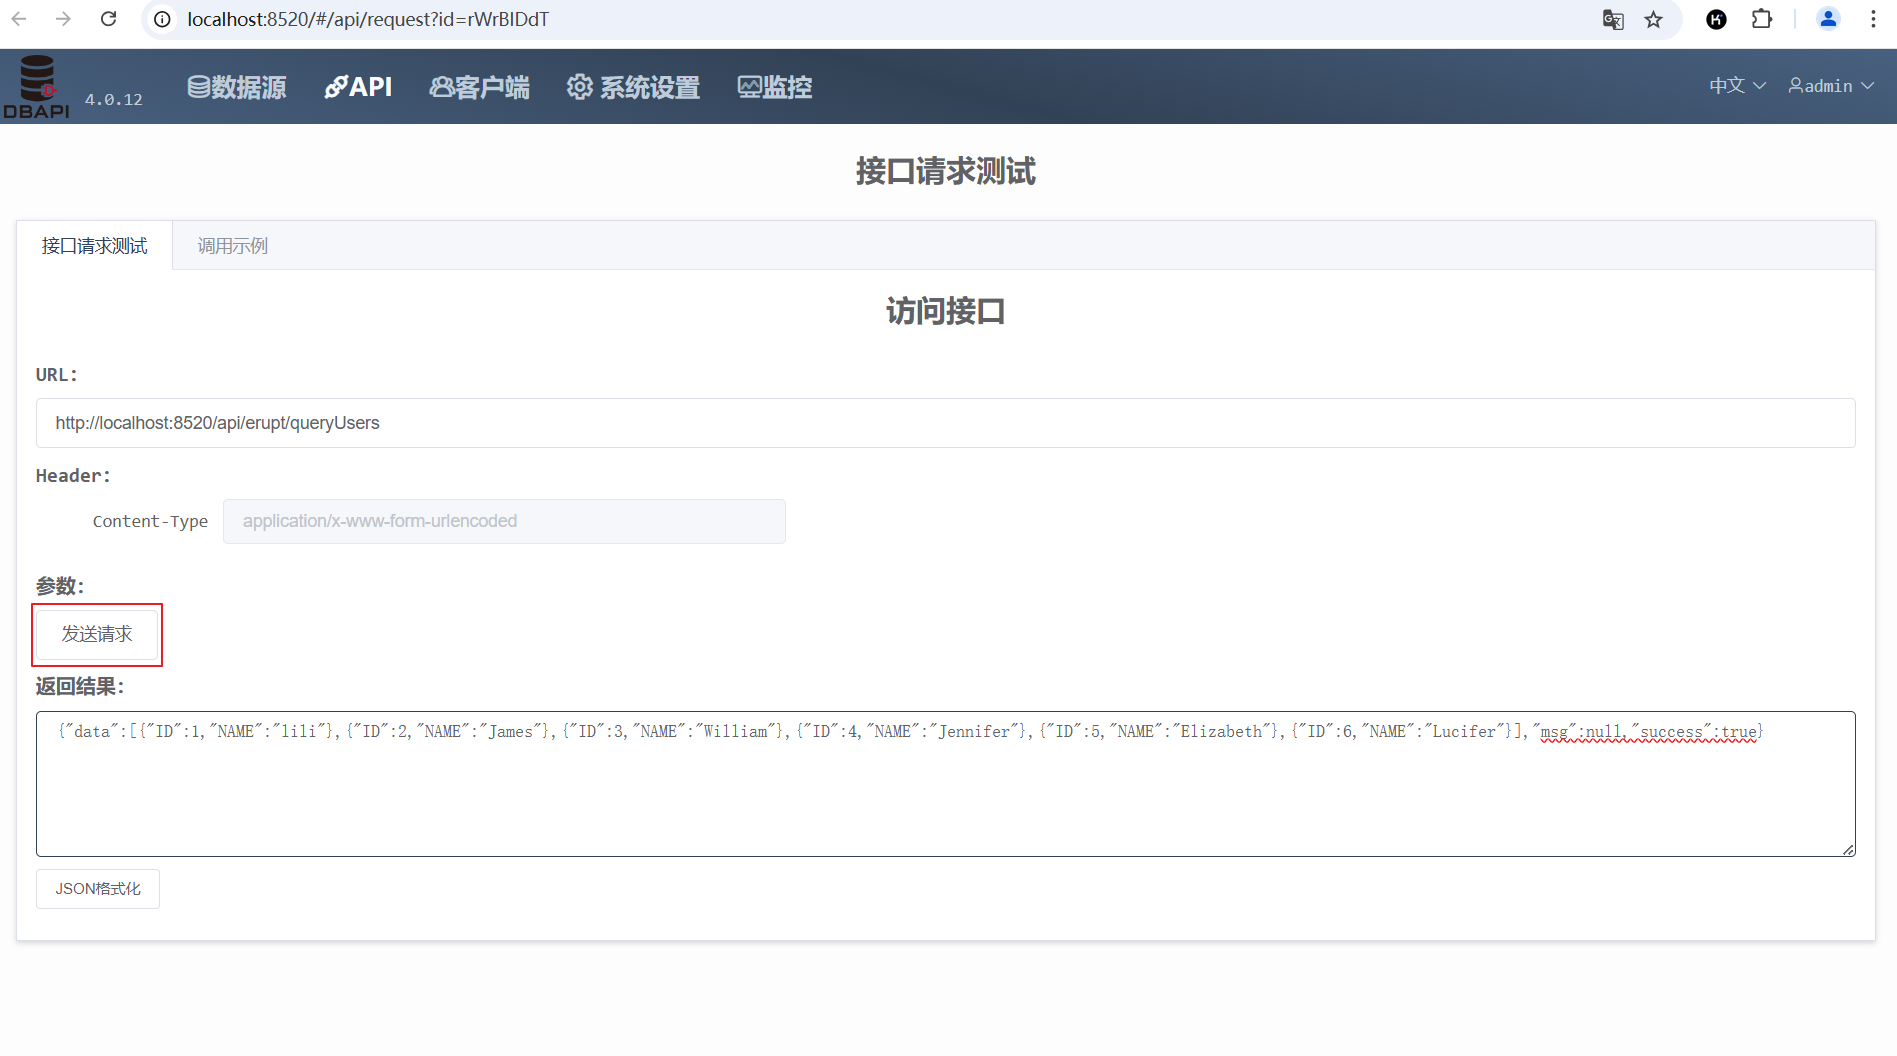Click the 访问接口 section heading
Viewport: 1897px width, 1056px height.
coord(946,311)
